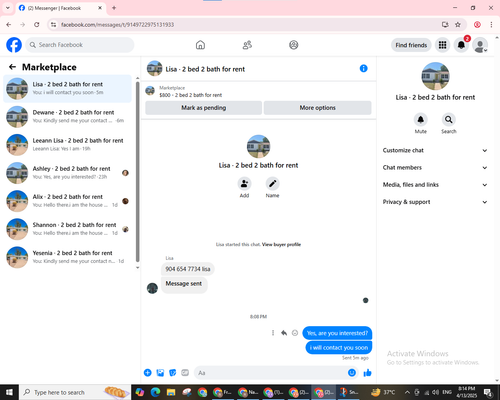Click More options button
Image resolution: width=500 pixels, height=400 pixels.
[x=317, y=108]
